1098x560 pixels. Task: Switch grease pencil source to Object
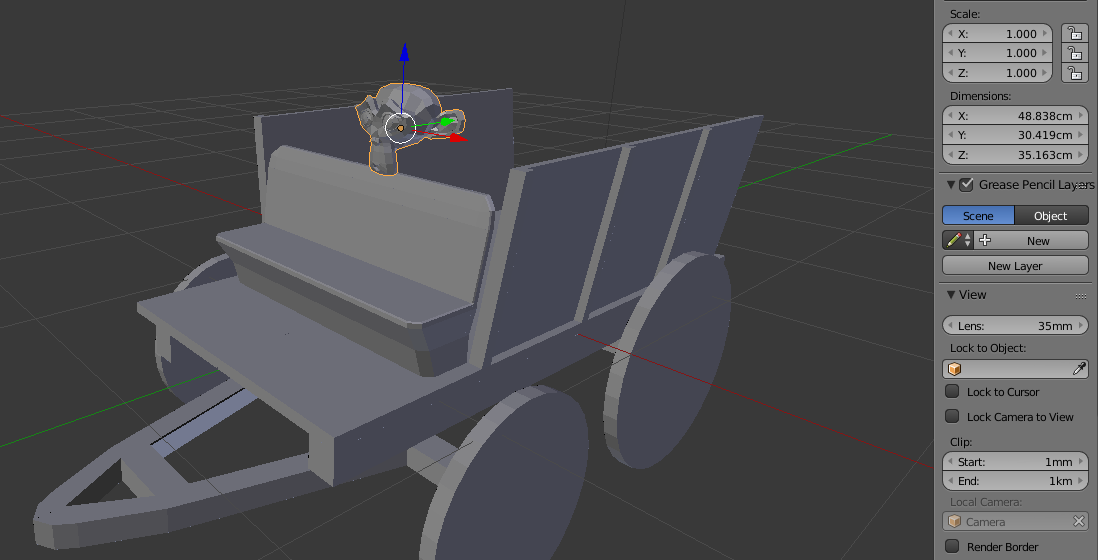click(x=1051, y=216)
